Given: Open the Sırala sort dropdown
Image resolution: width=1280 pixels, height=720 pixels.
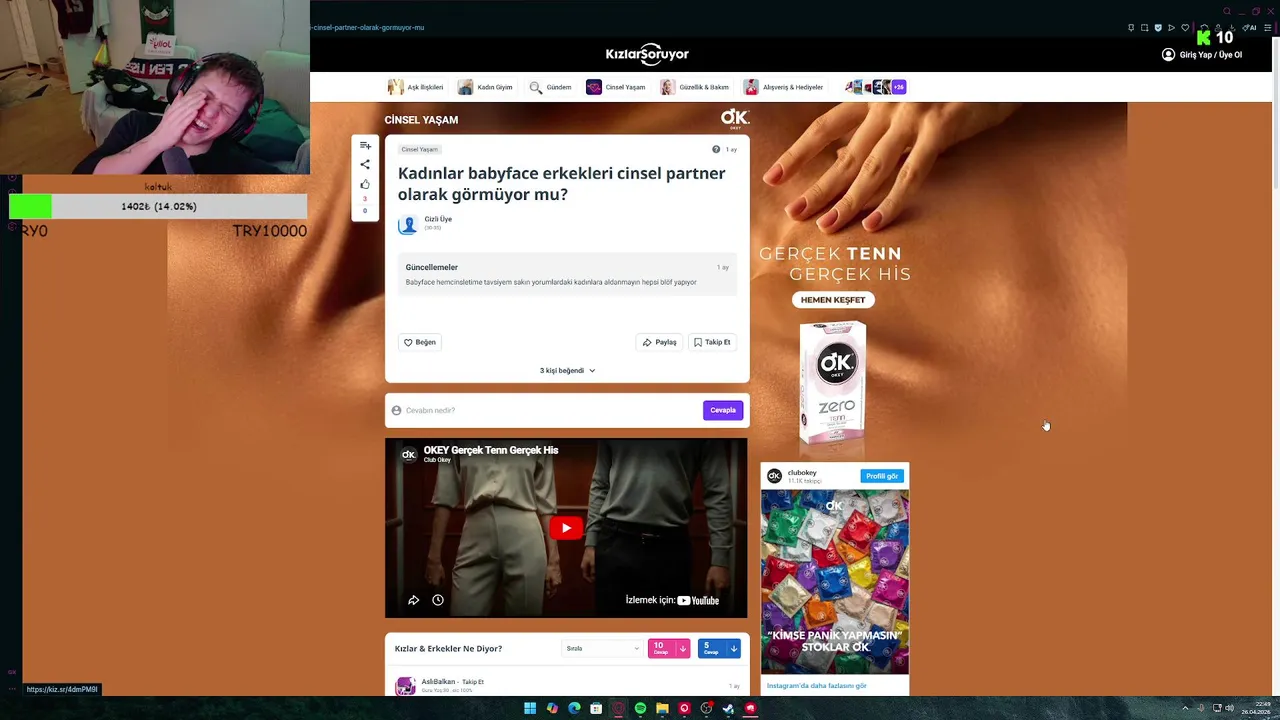Looking at the screenshot, I should (602, 648).
